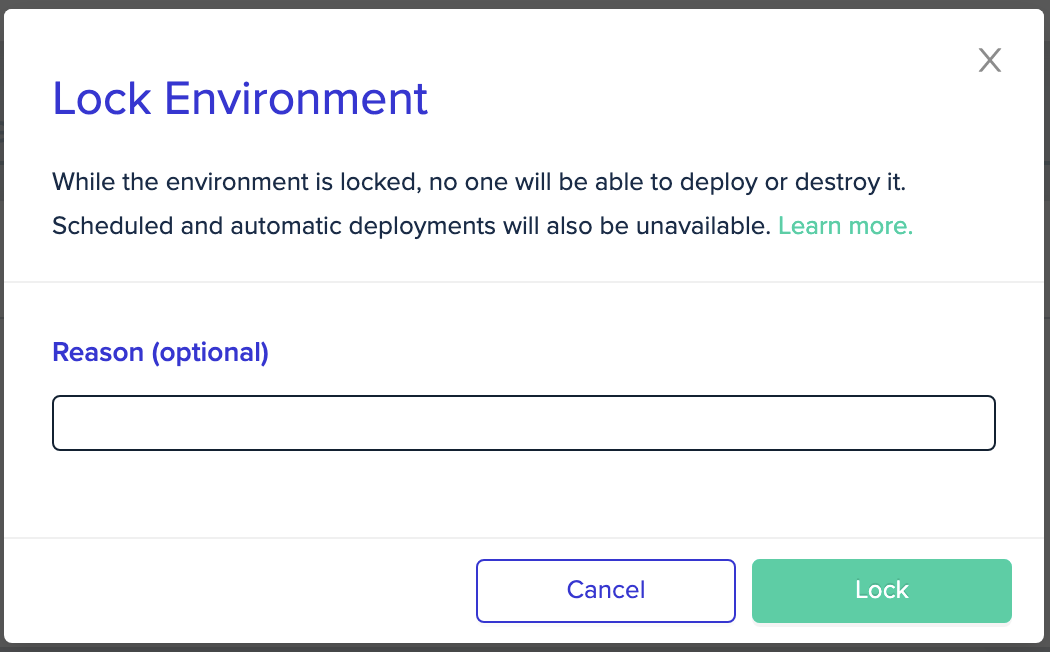Select the Lock Environment dialog title
1050x652 pixels.
(240, 98)
